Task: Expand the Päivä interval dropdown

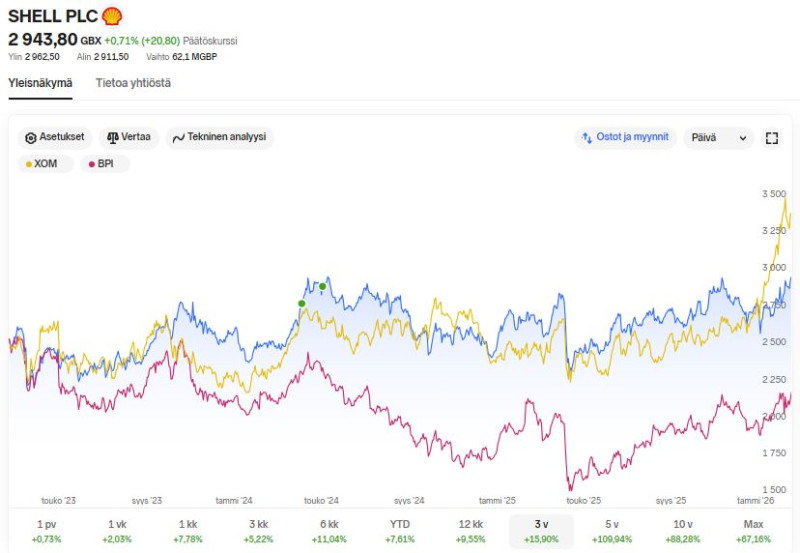Action: [x=718, y=139]
